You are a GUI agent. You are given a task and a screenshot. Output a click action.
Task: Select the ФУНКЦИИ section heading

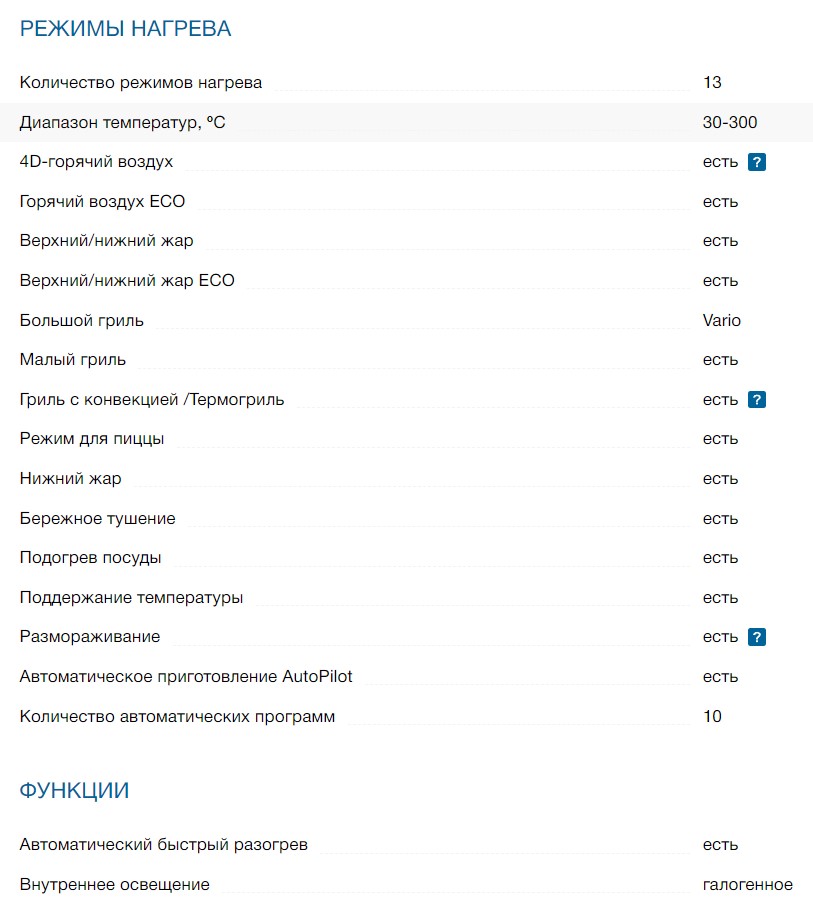click(x=74, y=791)
